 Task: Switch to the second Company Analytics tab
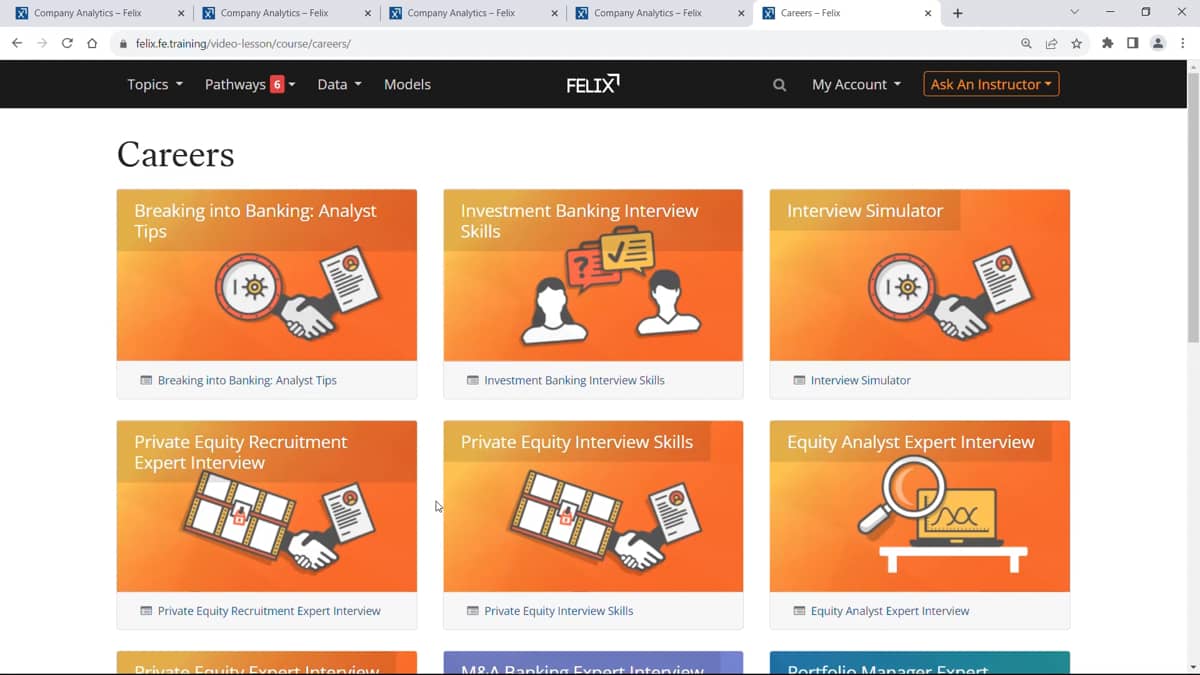coord(287,13)
